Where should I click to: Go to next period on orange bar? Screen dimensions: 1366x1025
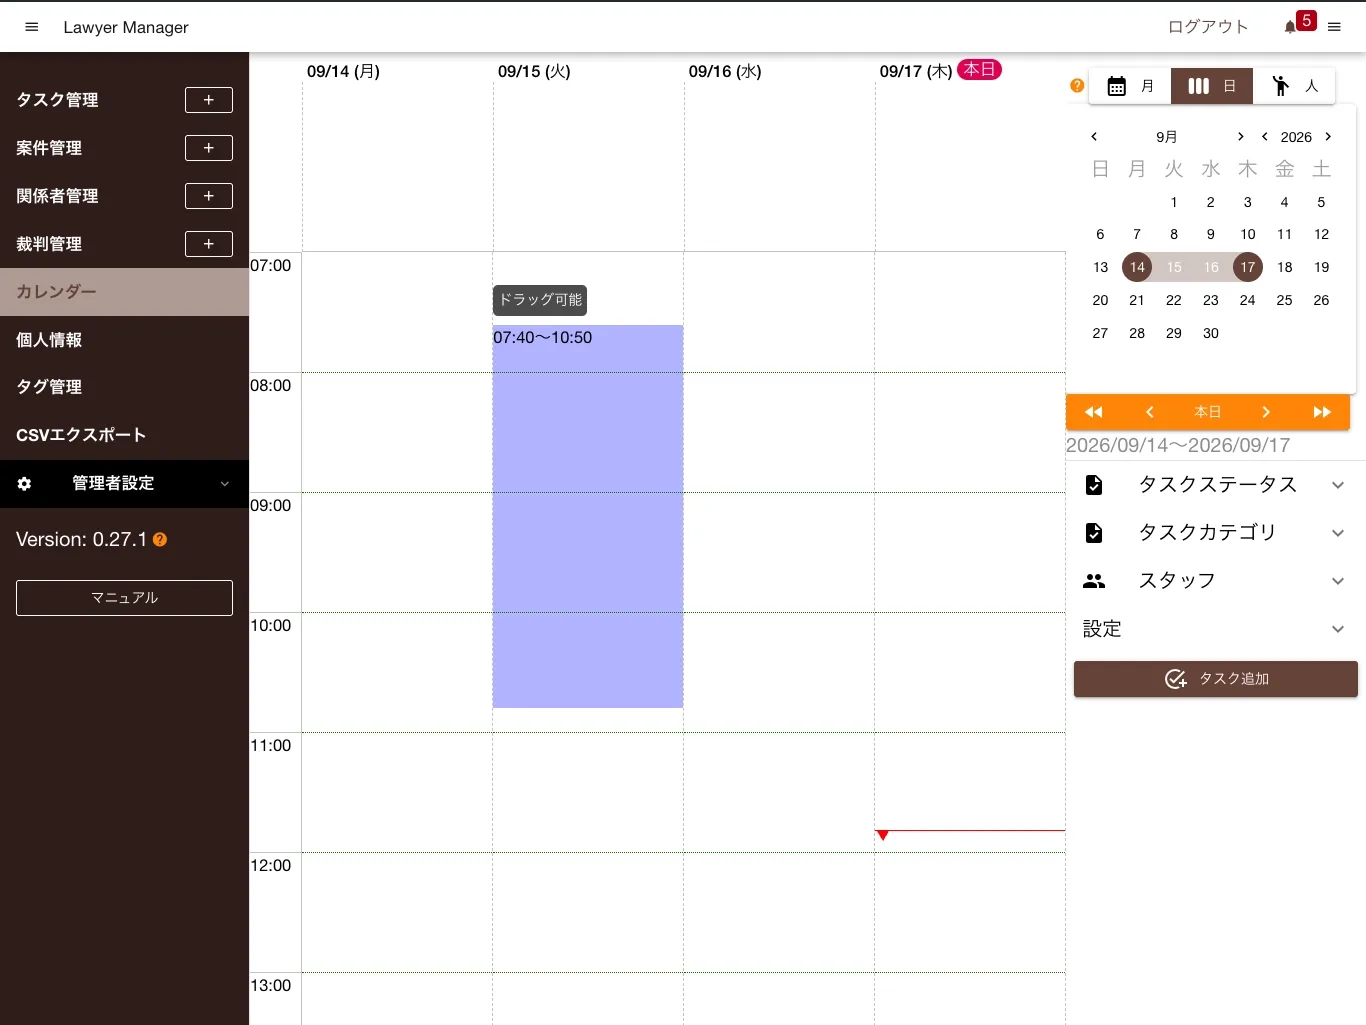click(x=1266, y=412)
